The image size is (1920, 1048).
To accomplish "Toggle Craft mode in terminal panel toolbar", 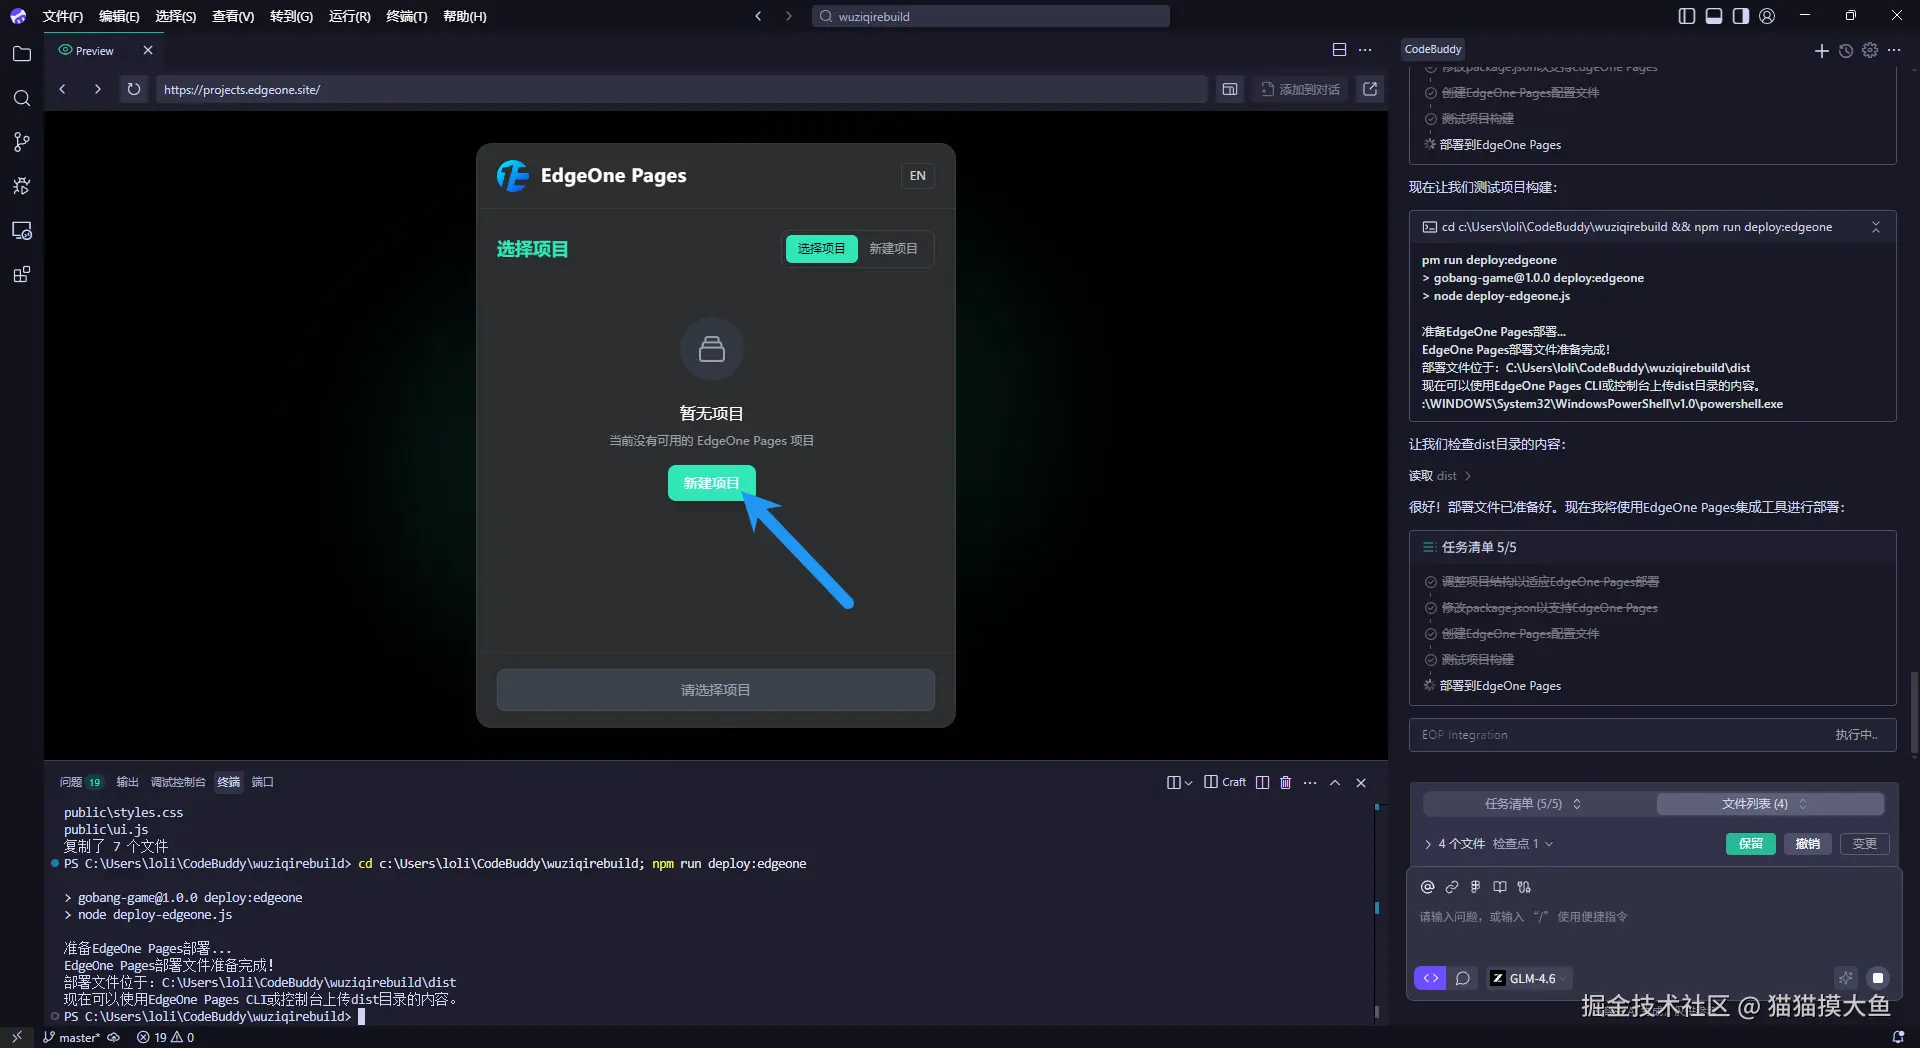I will point(1225,782).
